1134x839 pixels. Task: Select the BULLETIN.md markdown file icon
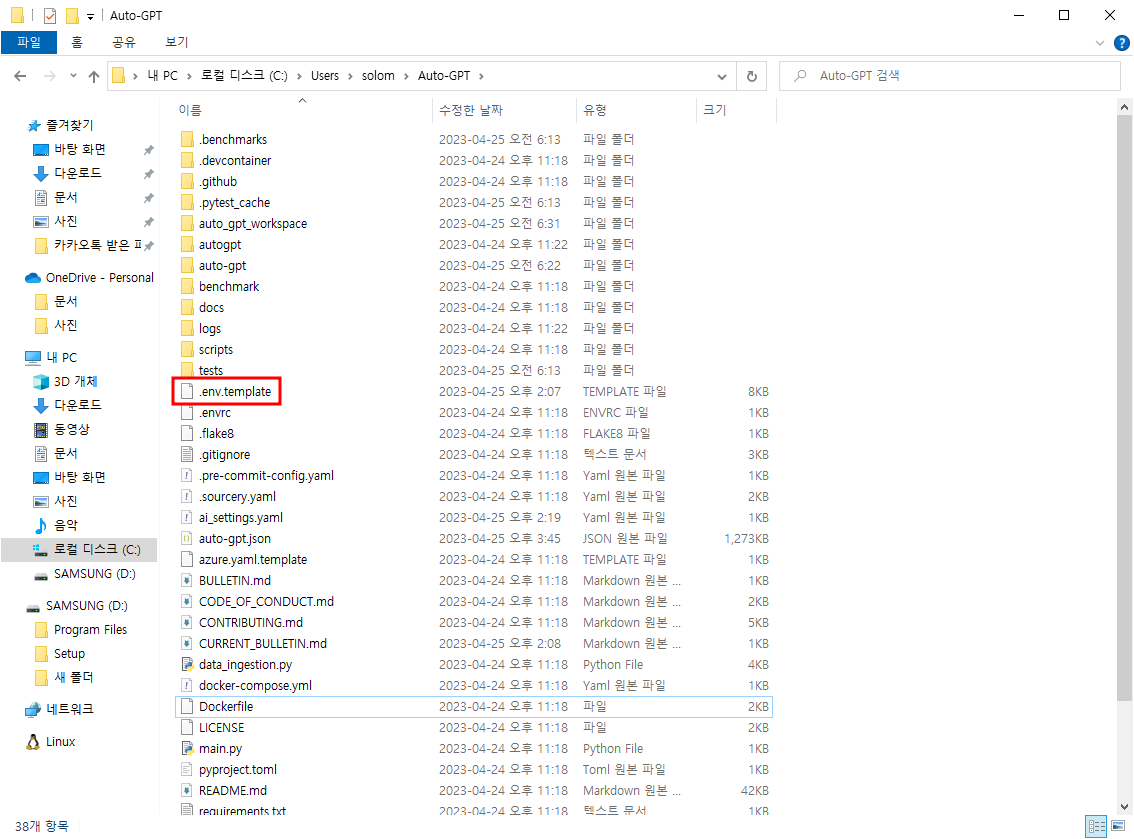point(187,580)
